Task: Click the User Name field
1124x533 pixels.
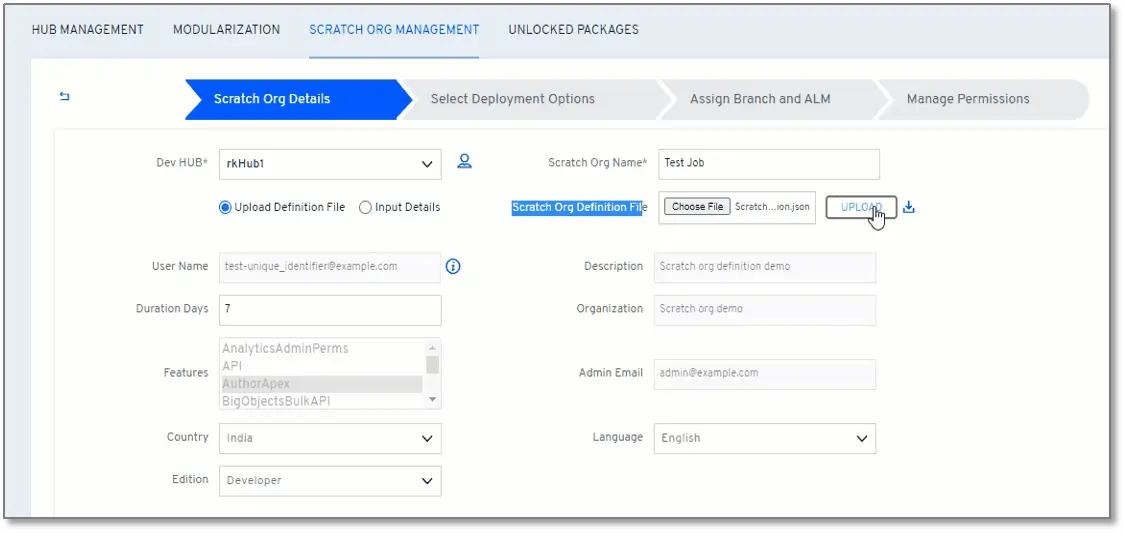Action: 330,266
